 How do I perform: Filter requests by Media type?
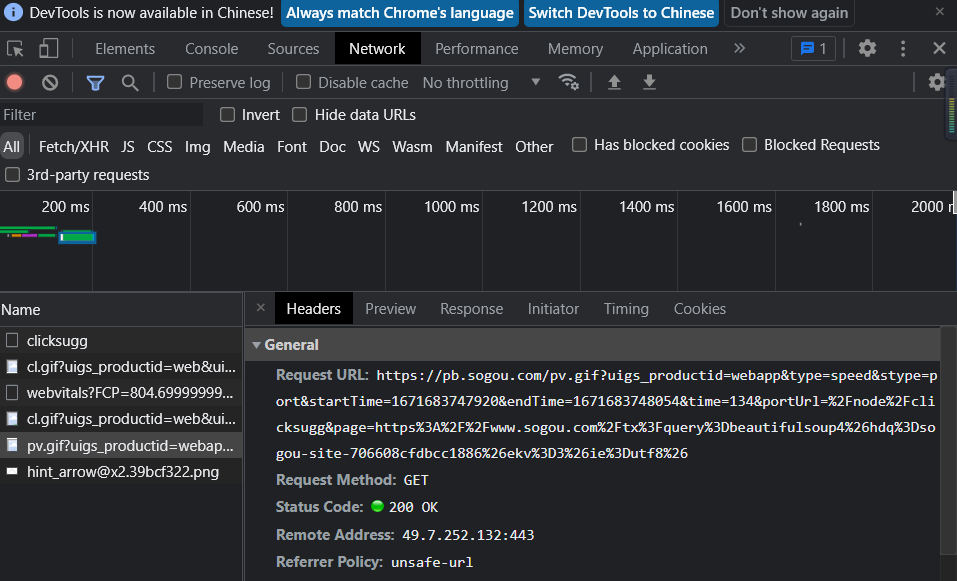(244, 146)
